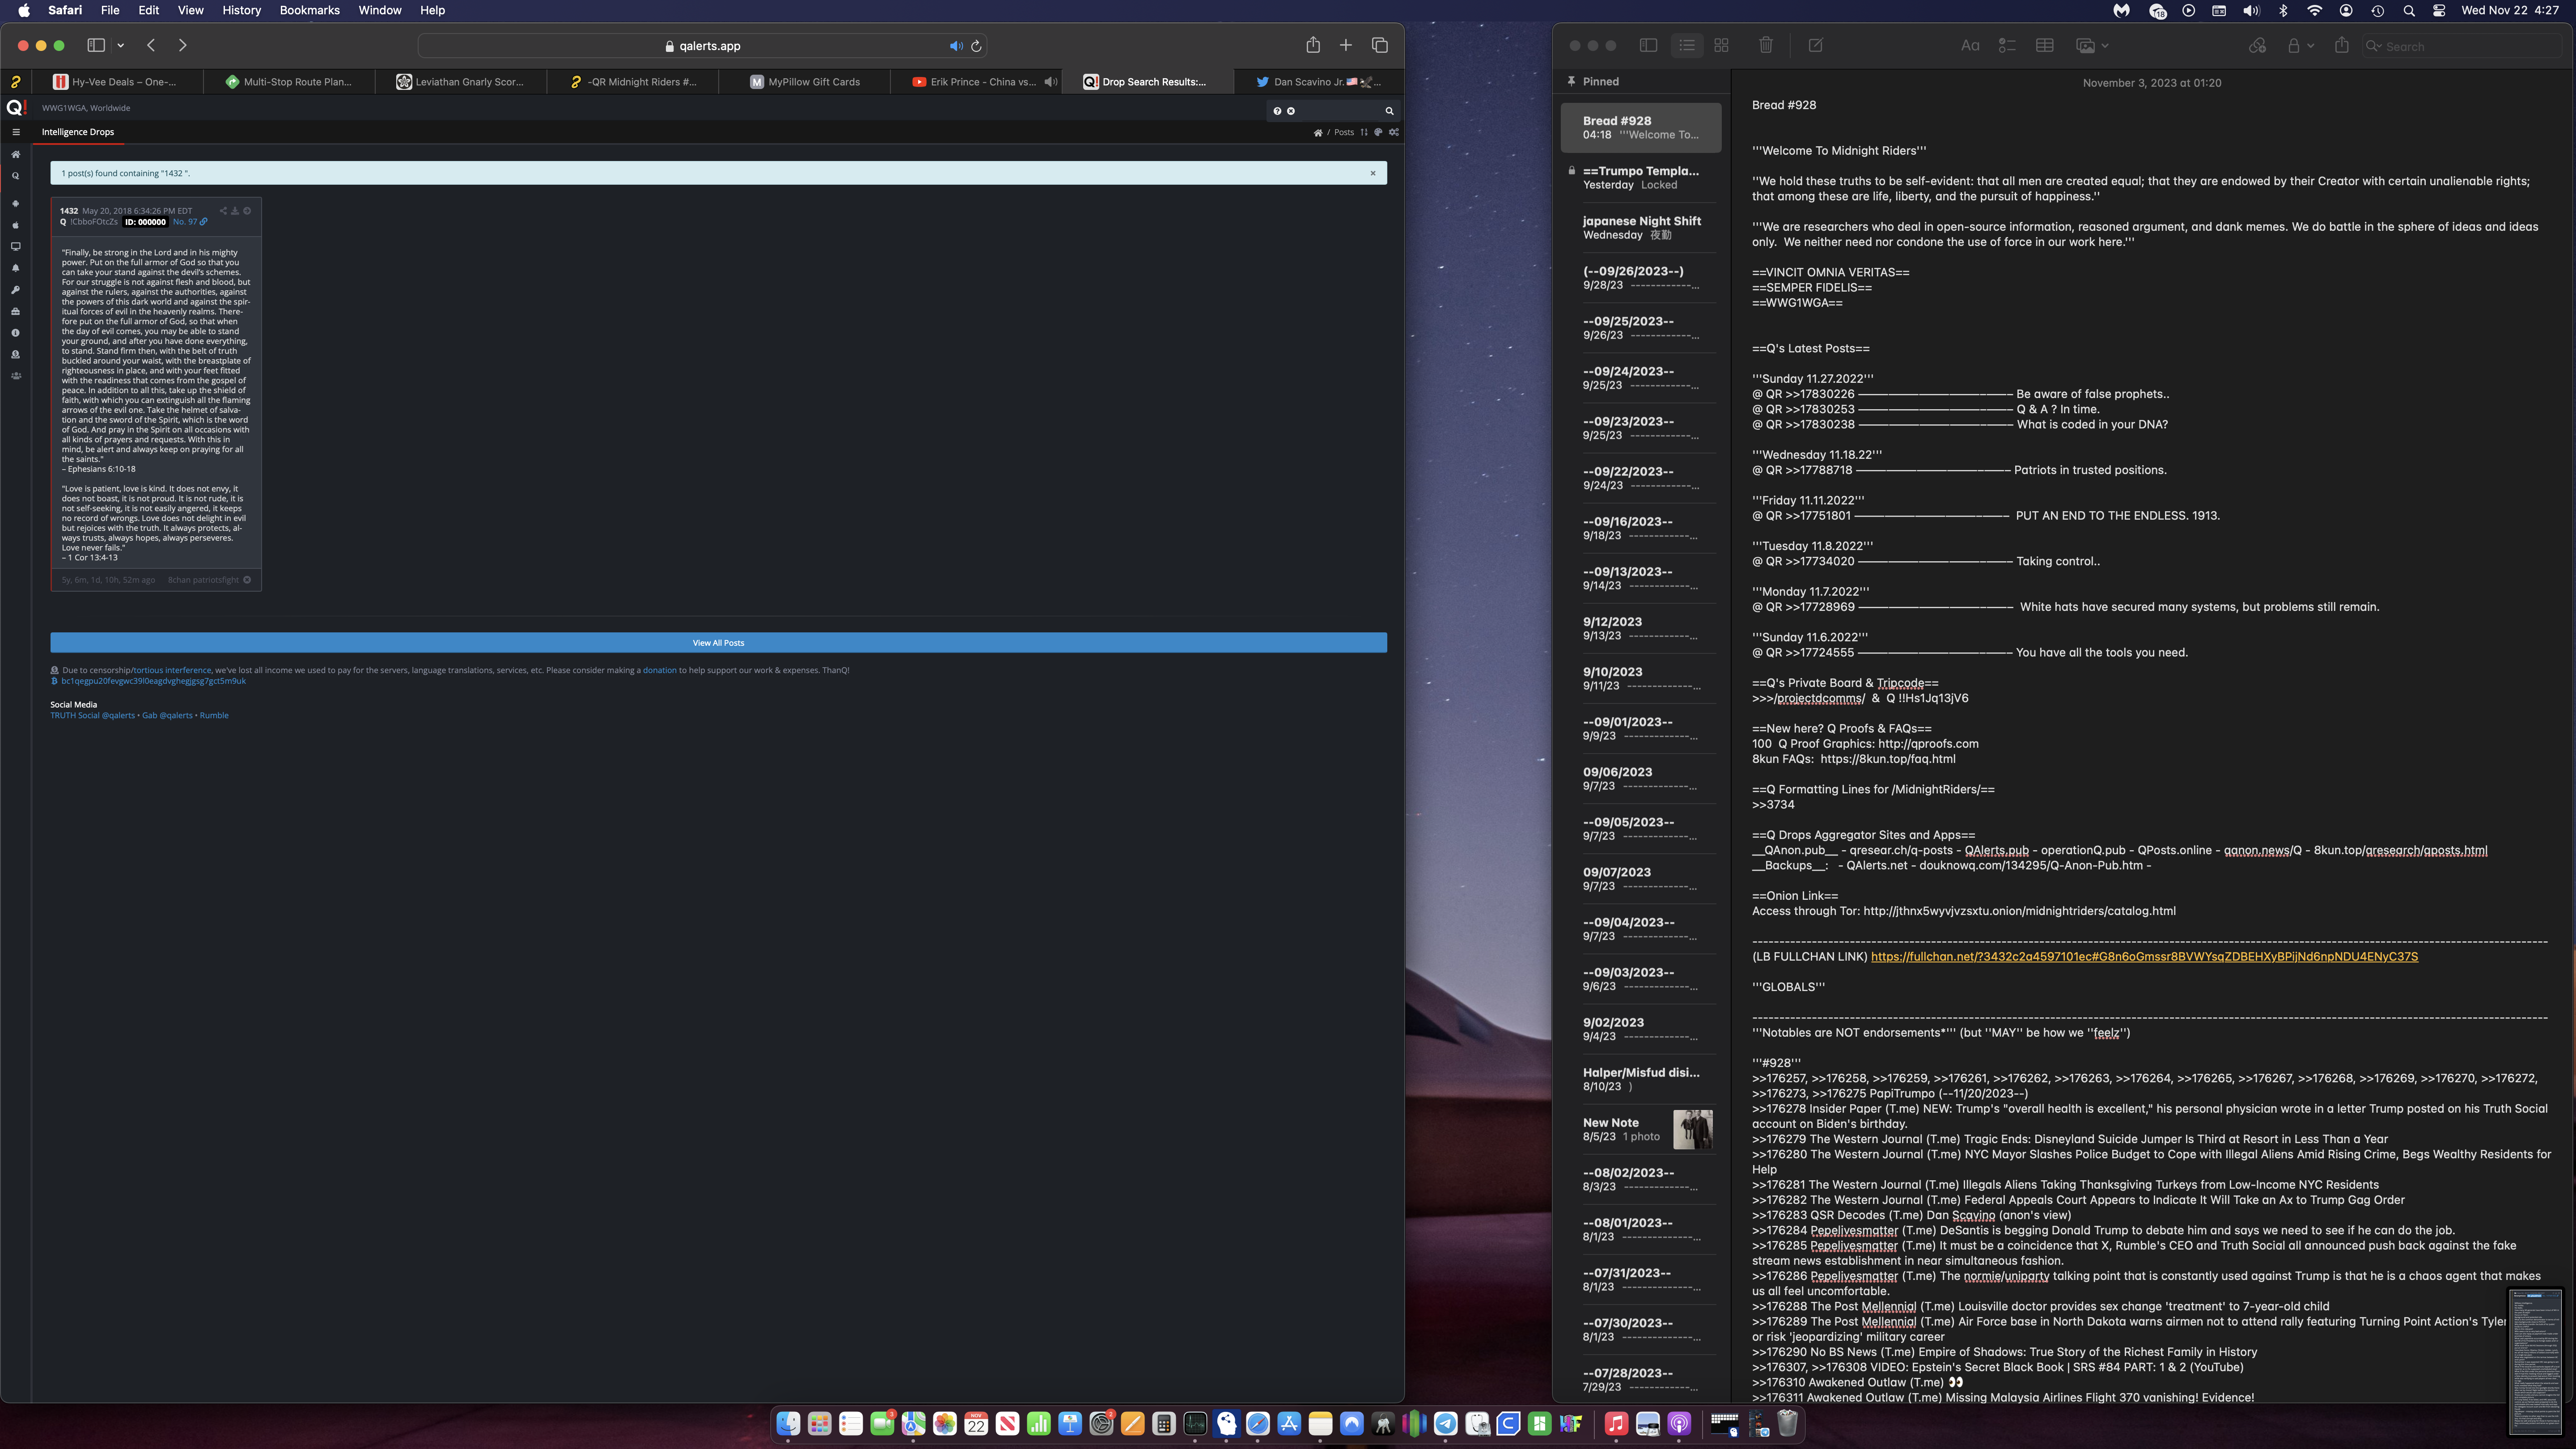Click the Q! site logo
The height and width of the screenshot is (1449, 2576).
[16, 108]
